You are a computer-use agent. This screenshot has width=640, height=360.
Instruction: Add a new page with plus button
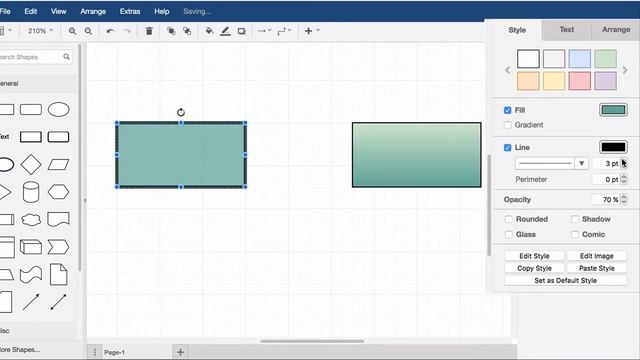(x=180, y=352)
